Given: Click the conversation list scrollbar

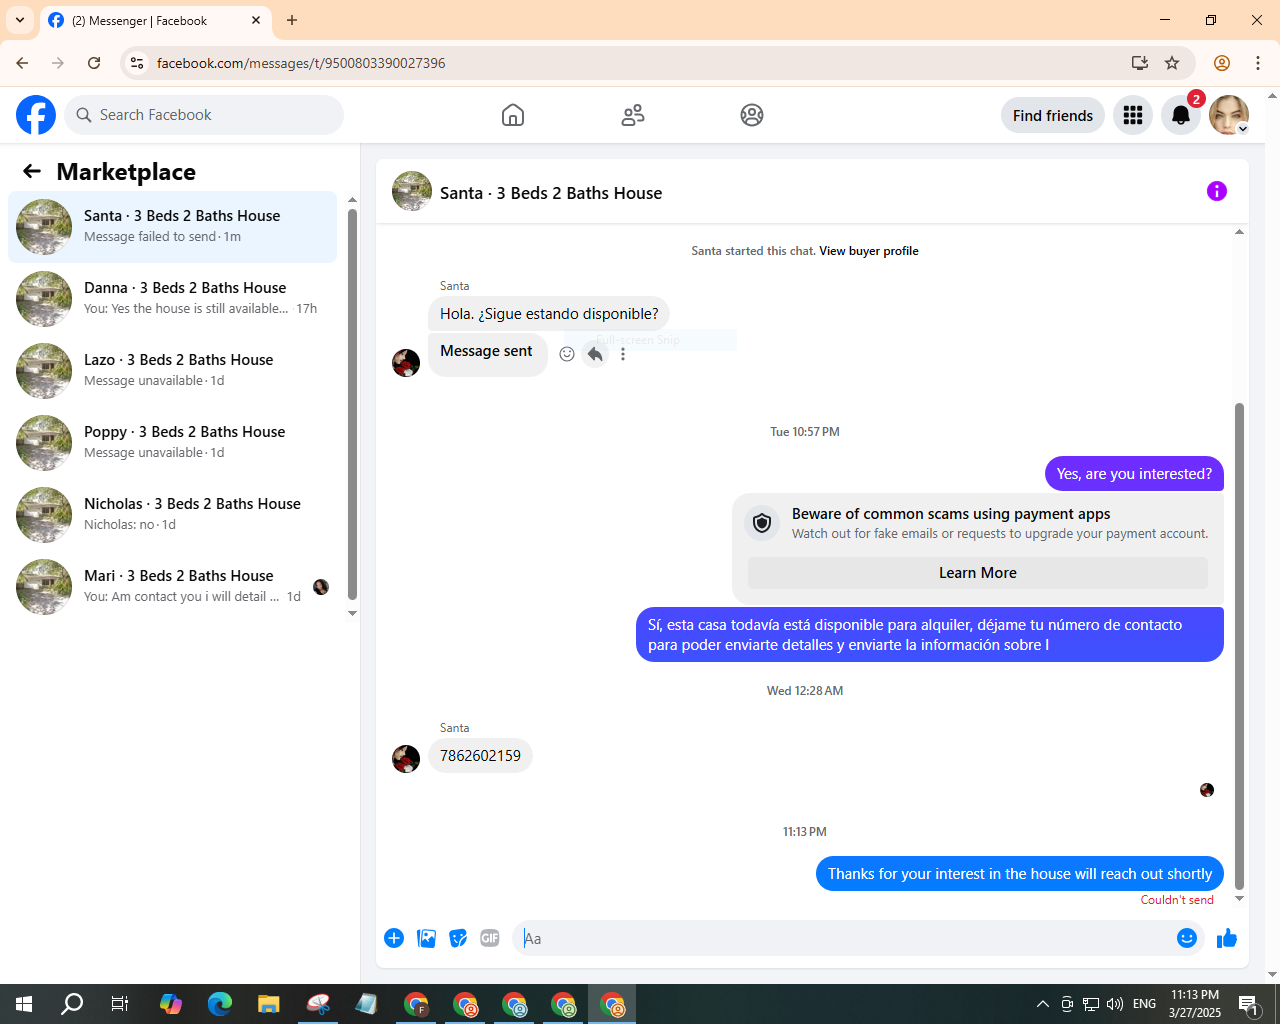Looking at the screenshot, I should click(352, 405).
